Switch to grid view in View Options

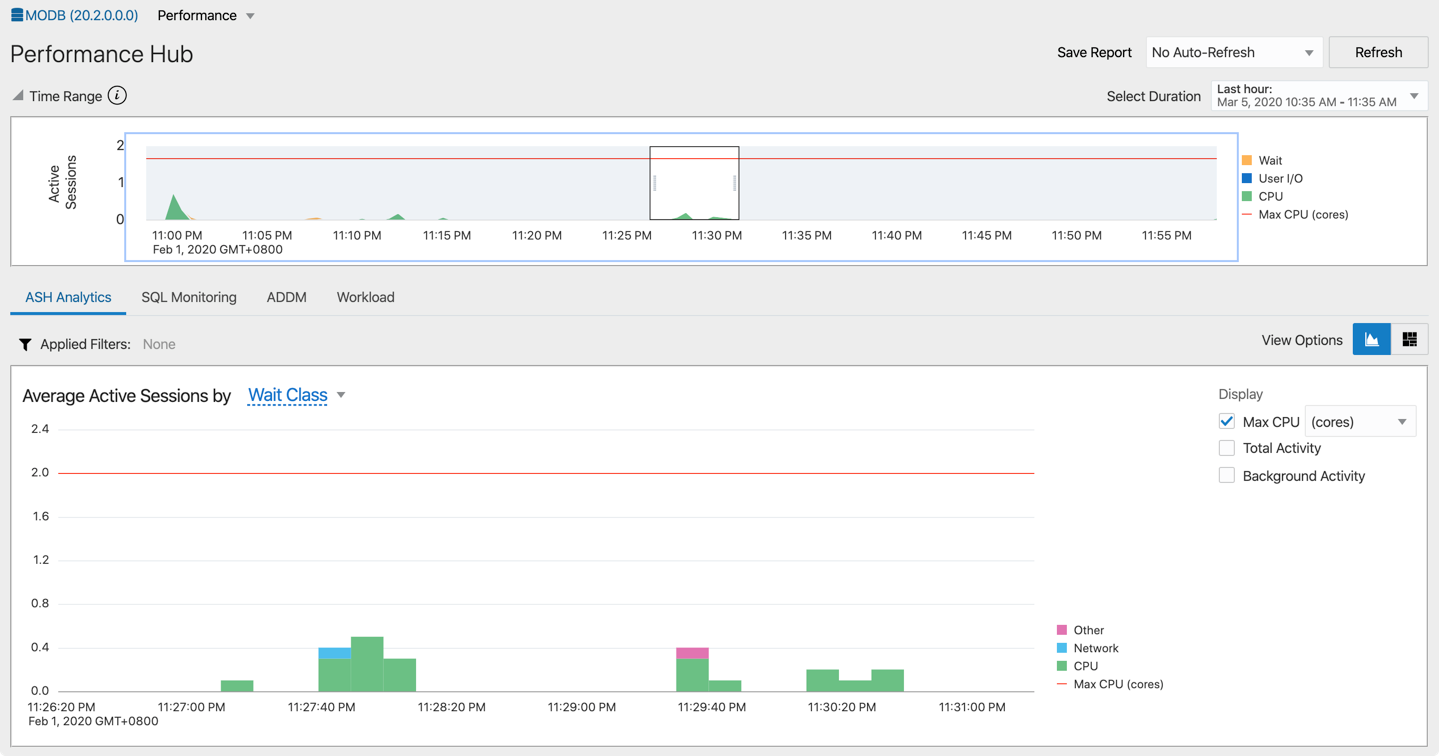1410,339
